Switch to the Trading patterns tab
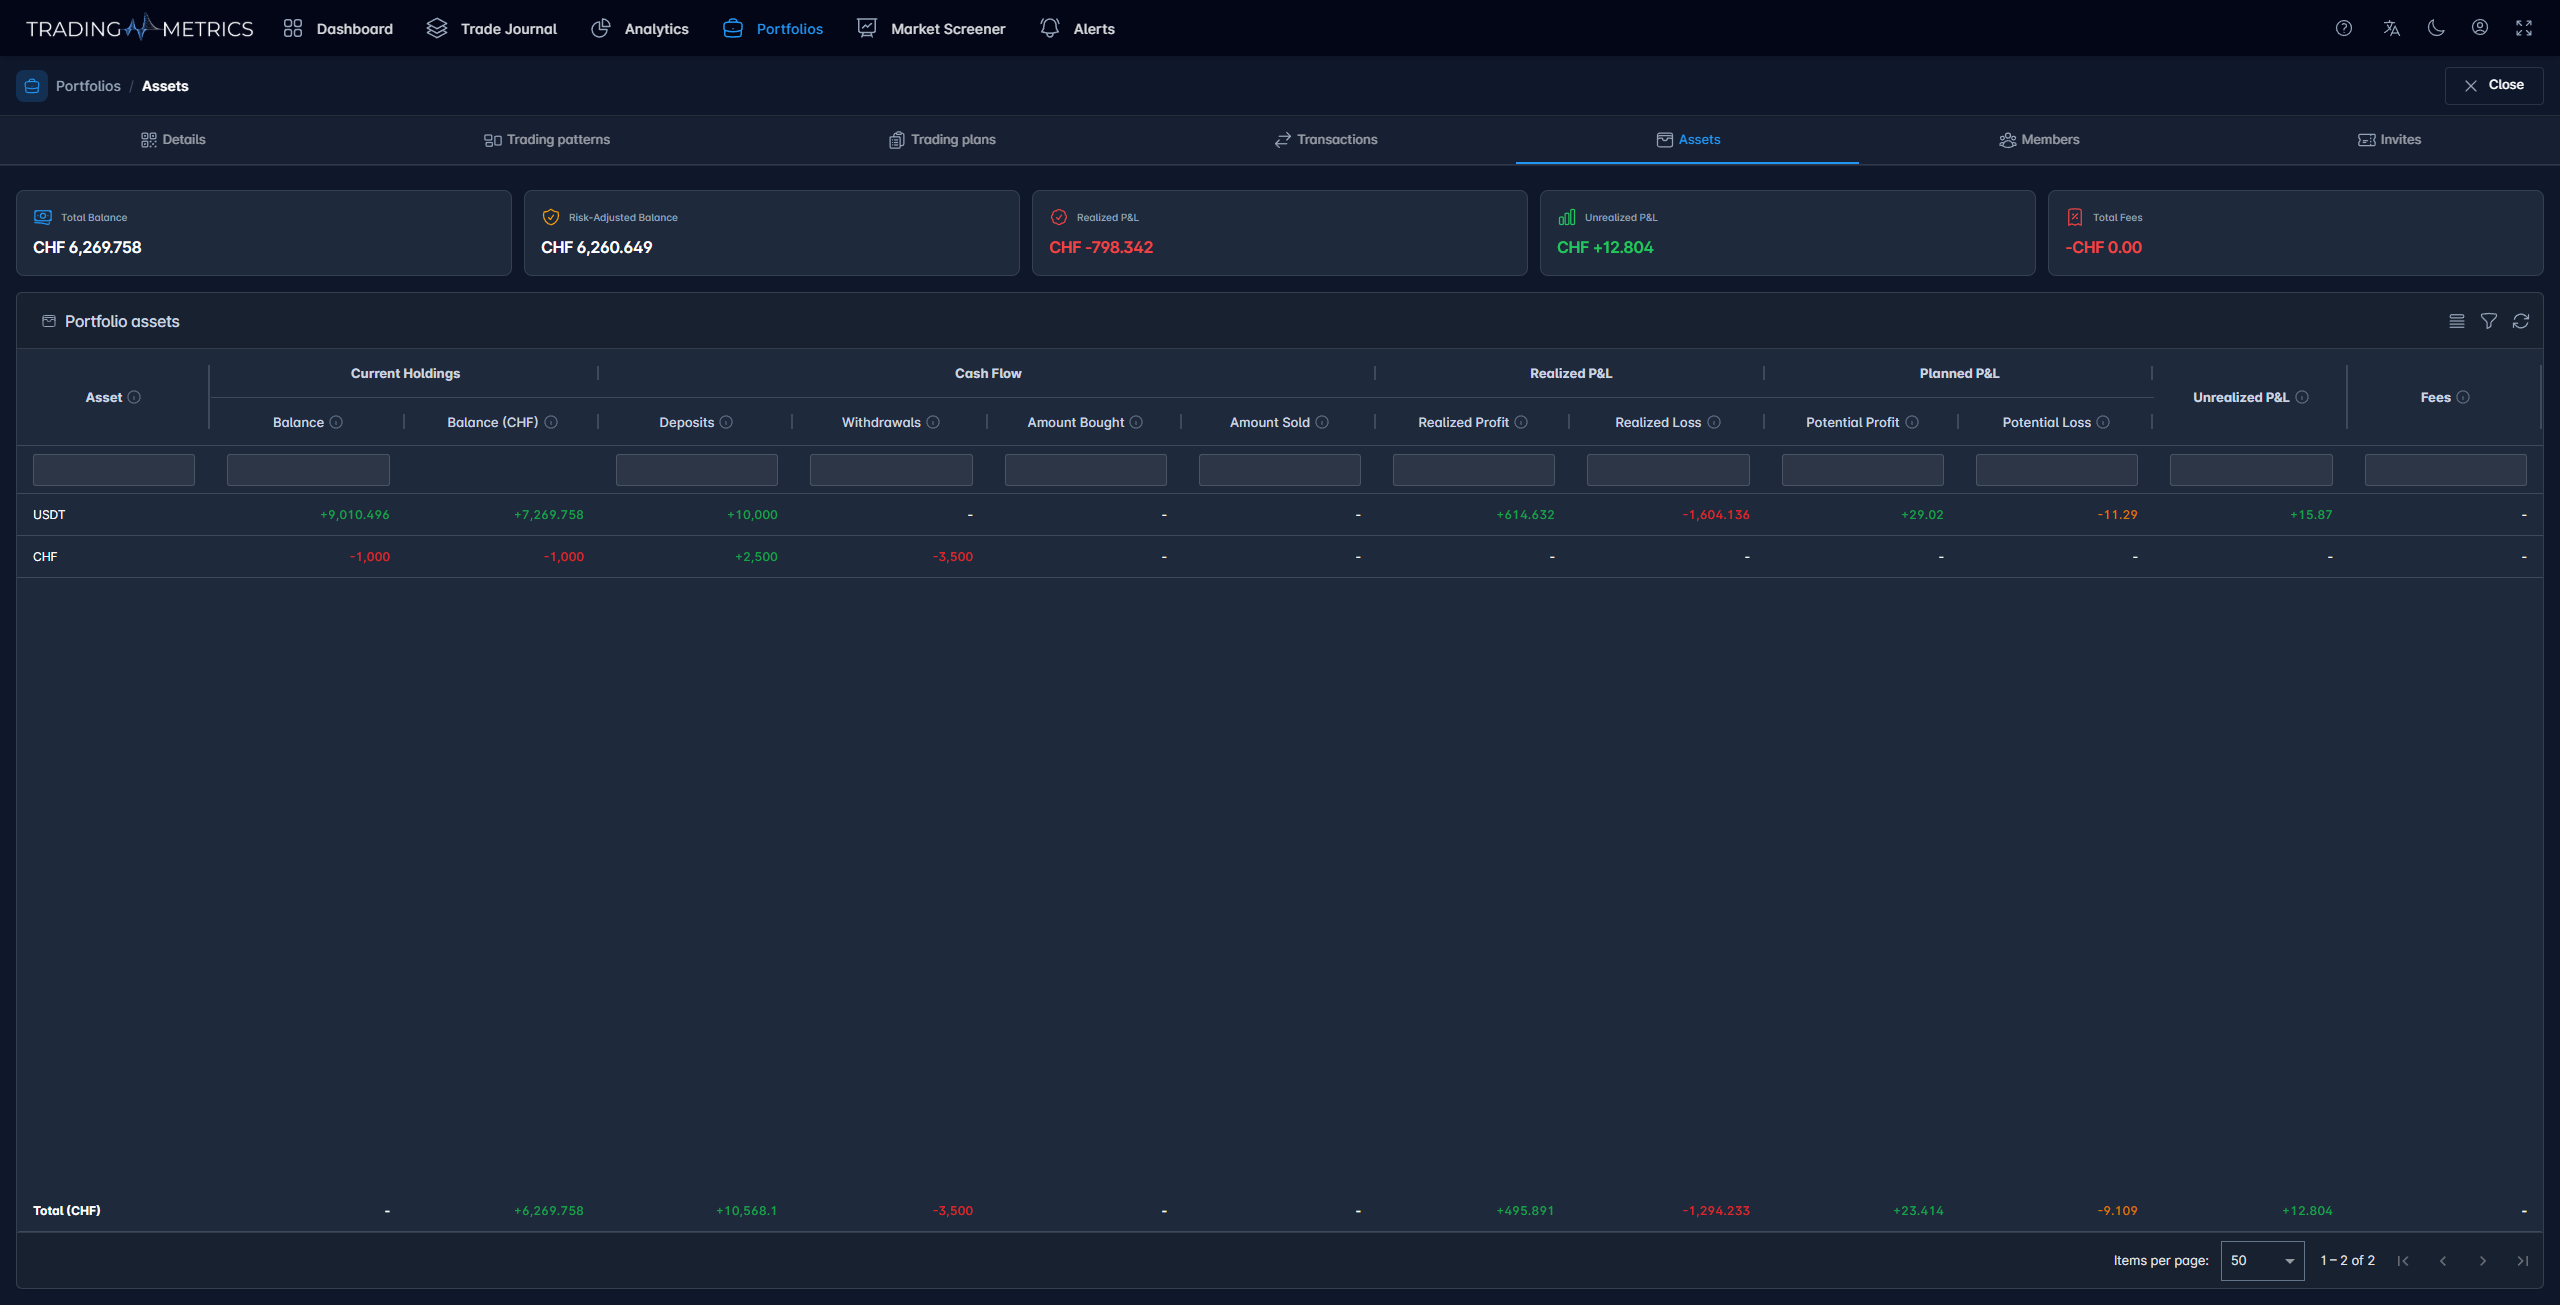 pyautogui.click(x=547, y=139)
